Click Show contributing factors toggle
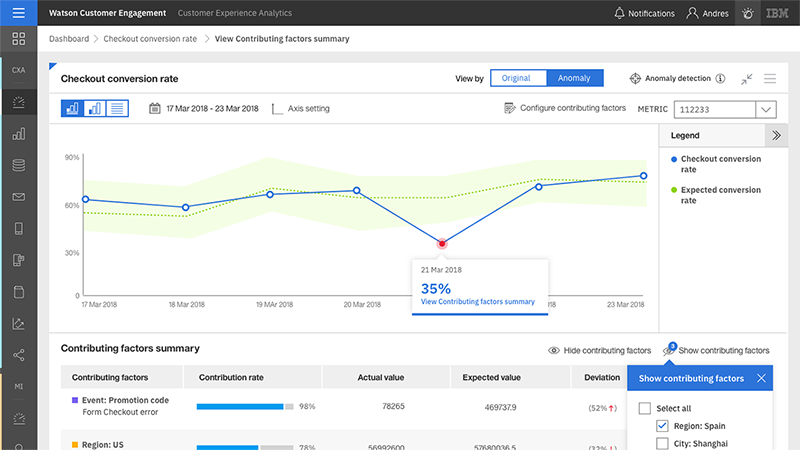 (x=716, y=351)
